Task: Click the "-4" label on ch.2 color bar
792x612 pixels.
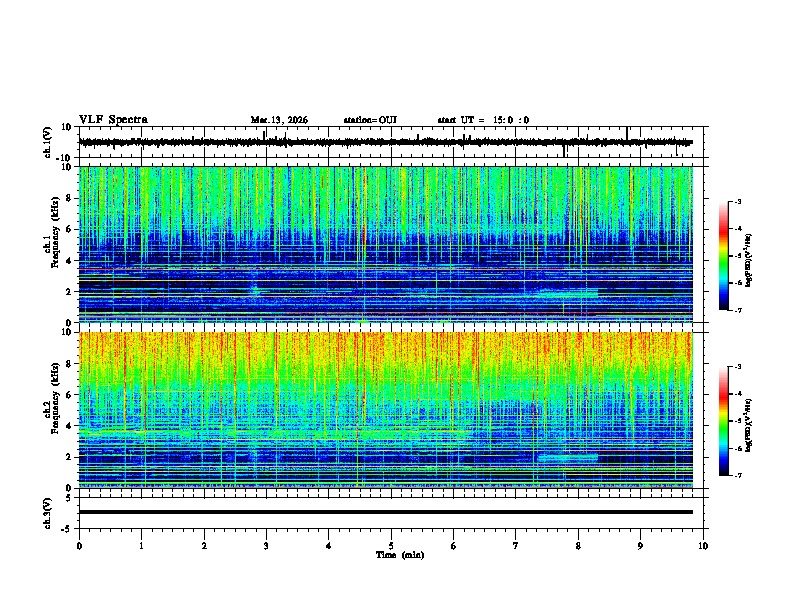Action: point(737,394)
